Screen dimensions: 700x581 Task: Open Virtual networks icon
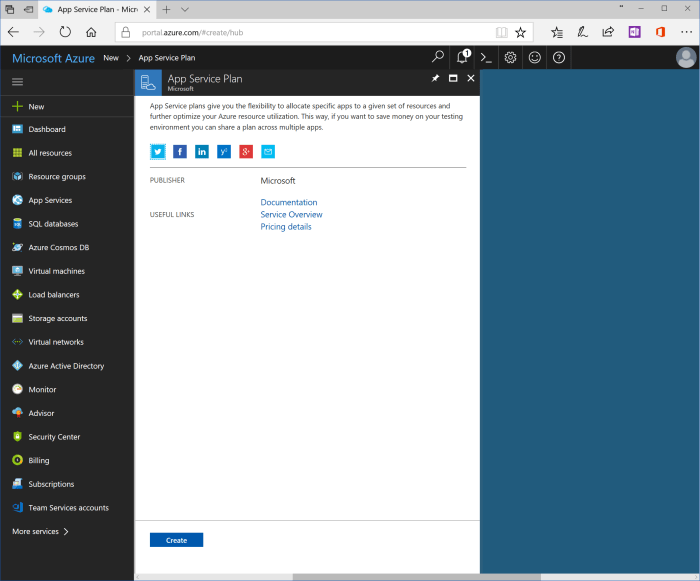tap(17, 342)
